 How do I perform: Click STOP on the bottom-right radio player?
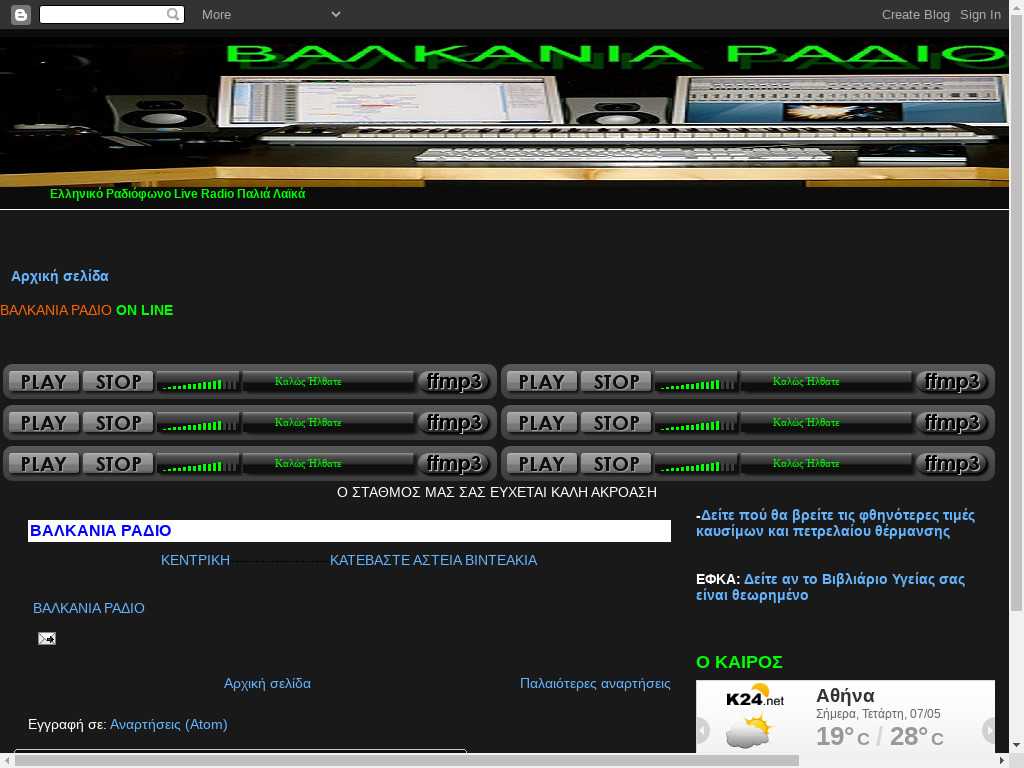(x=616, y=464)
